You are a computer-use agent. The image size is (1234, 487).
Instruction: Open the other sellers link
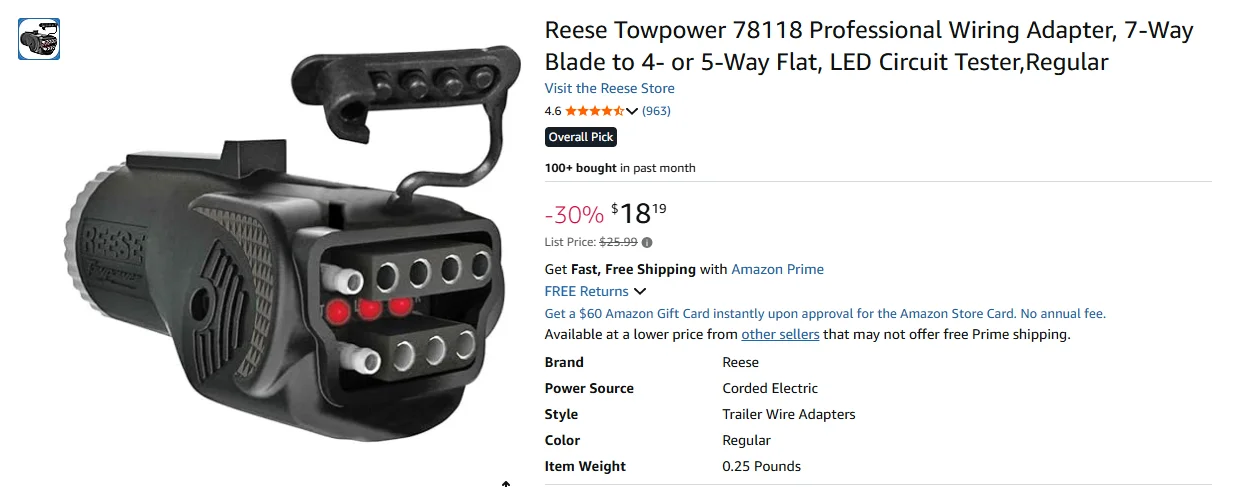[x=780, y=334]
